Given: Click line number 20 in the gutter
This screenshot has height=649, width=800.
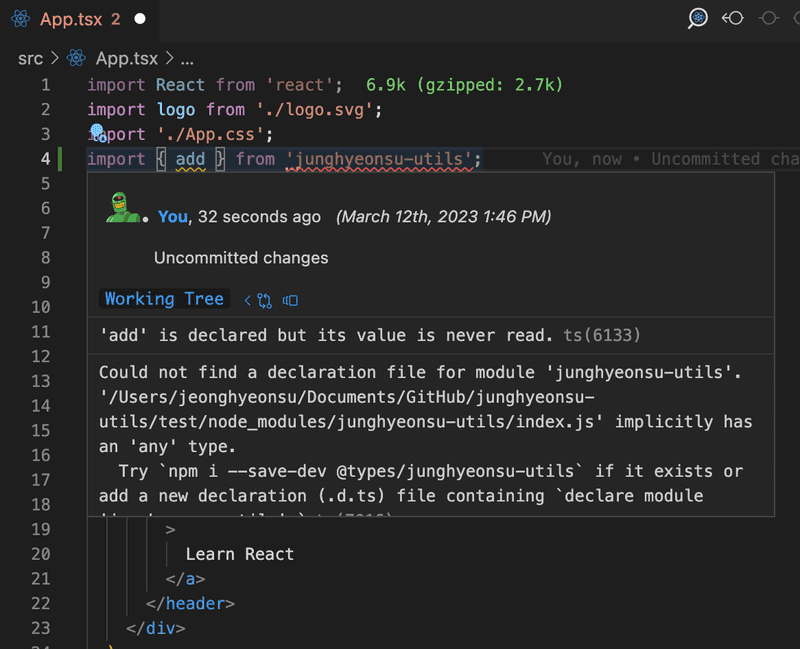Looking at the screenshot, I should coord(41,554).
